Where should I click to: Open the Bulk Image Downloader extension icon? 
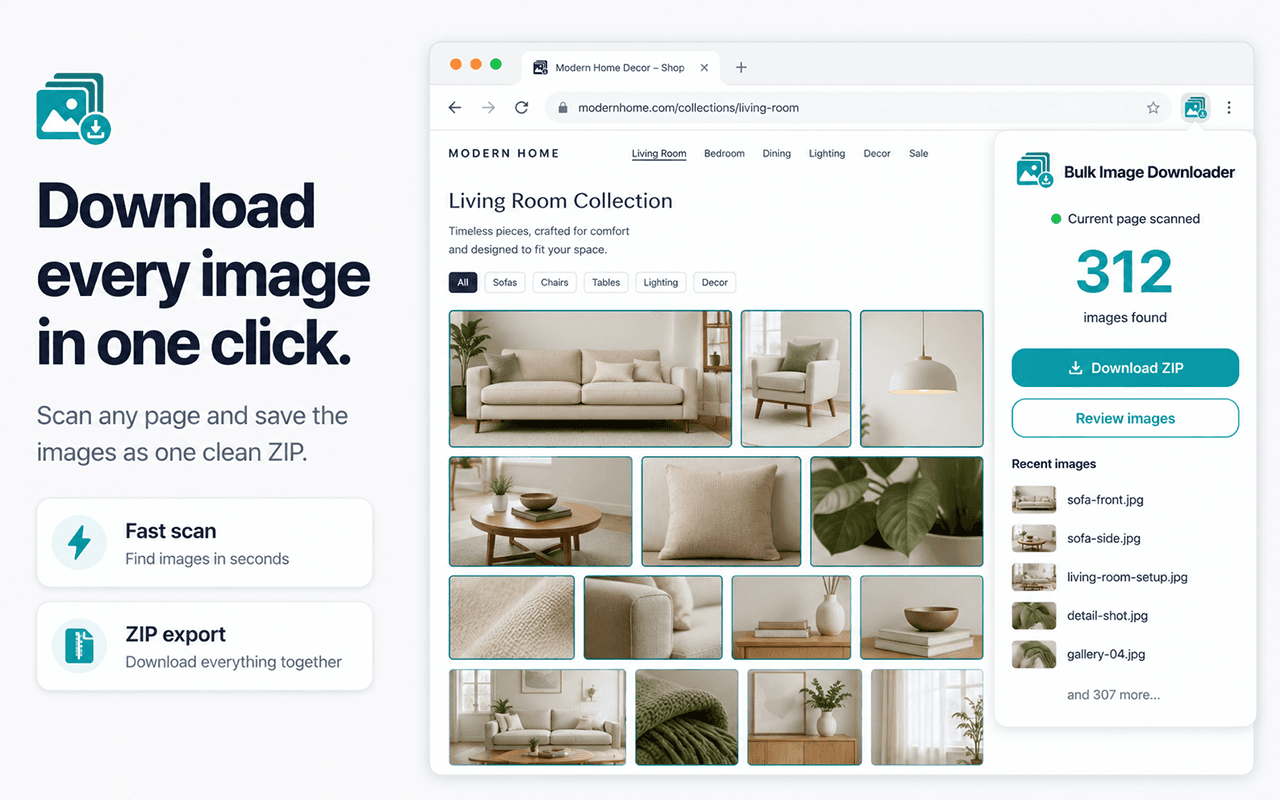(1195, 107)
